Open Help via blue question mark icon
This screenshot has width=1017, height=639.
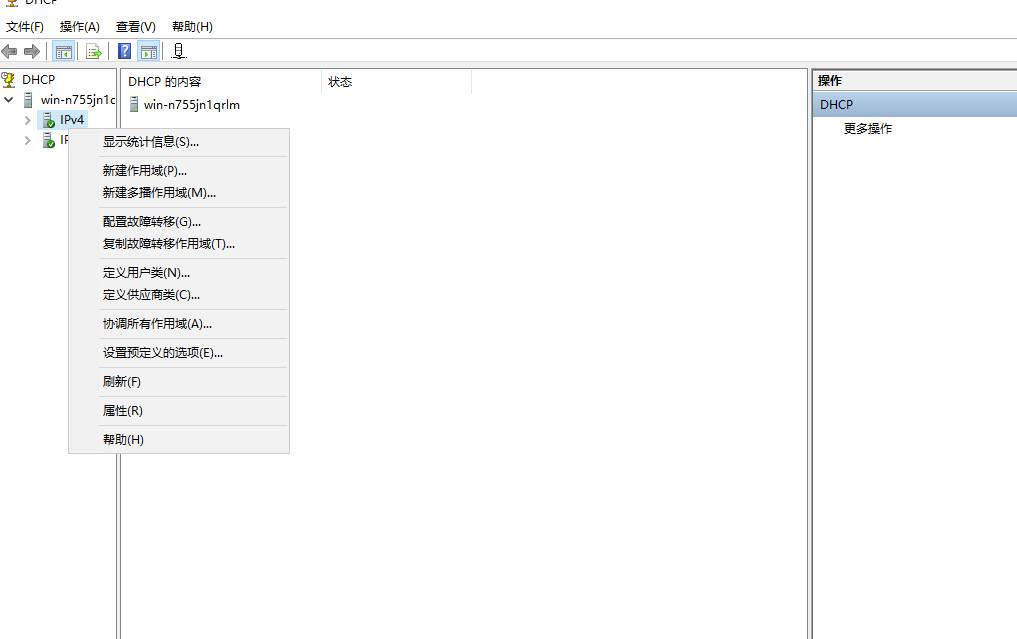click(125, 51)
